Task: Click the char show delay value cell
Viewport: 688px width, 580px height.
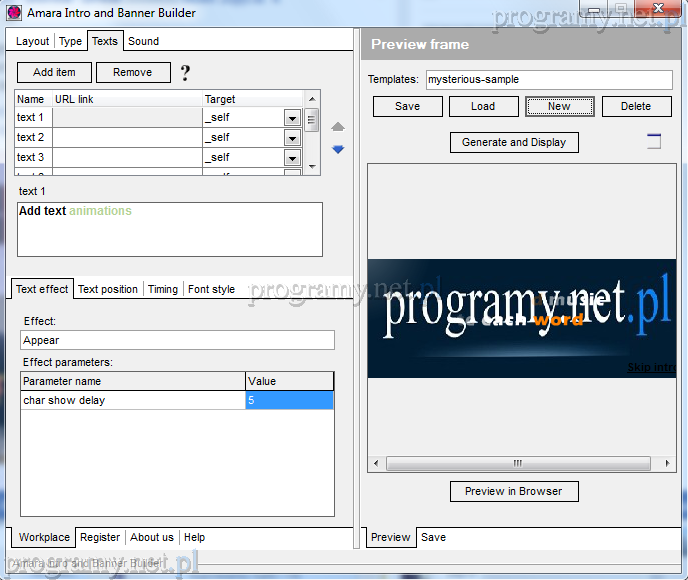Action: [289, 400]
